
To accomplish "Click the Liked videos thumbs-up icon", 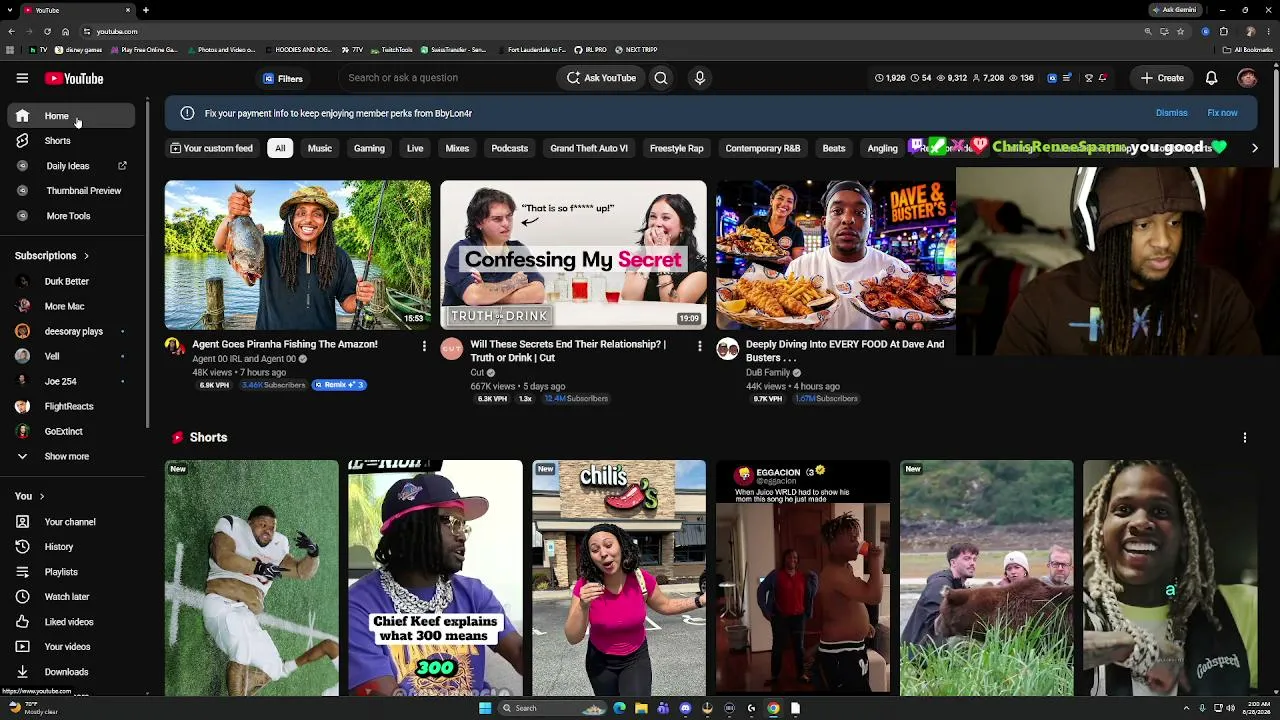I will [22, 622].
